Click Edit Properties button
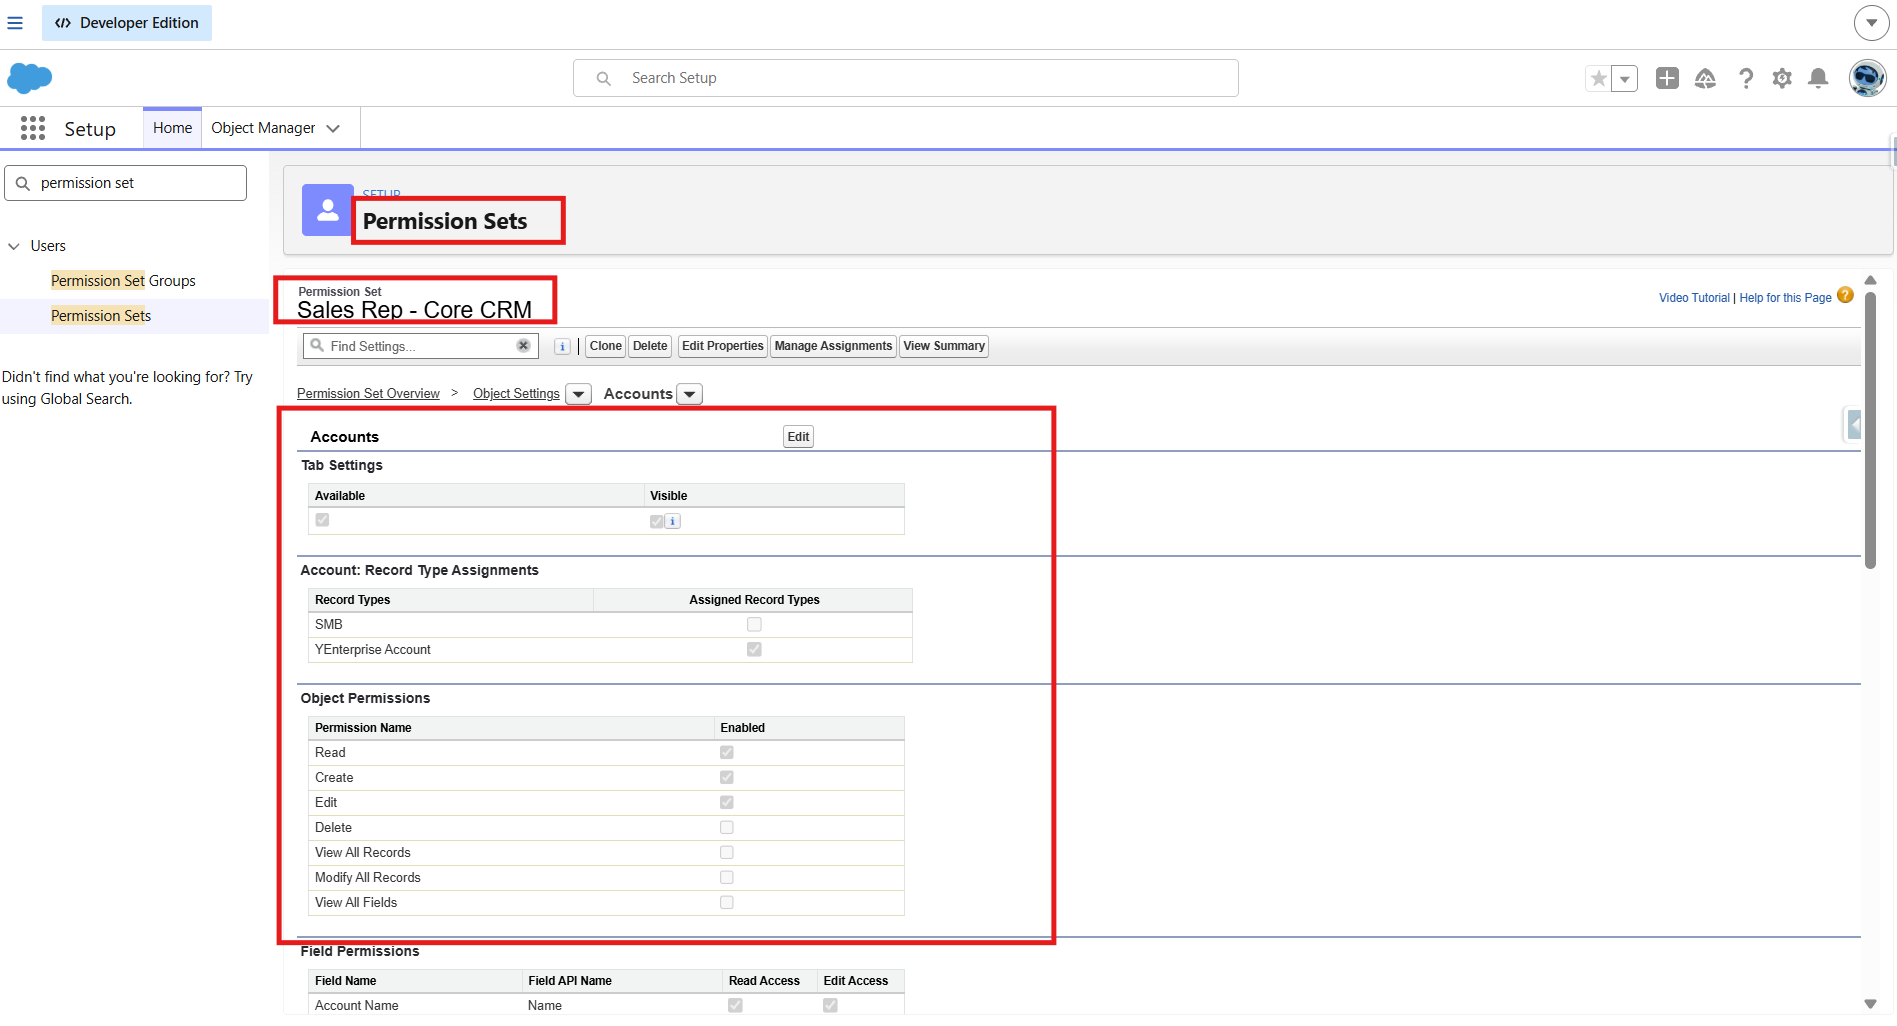The image size is (1897, 1026). [x=722, y=346]
